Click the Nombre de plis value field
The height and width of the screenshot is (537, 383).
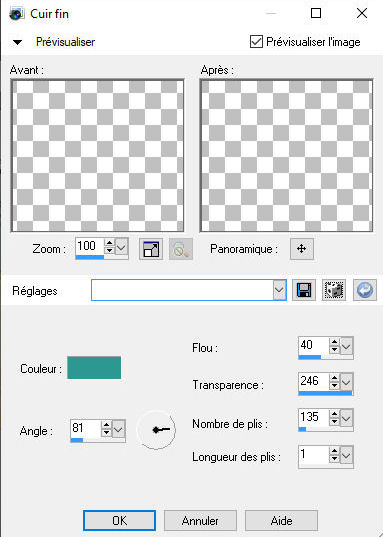[313, 417]
